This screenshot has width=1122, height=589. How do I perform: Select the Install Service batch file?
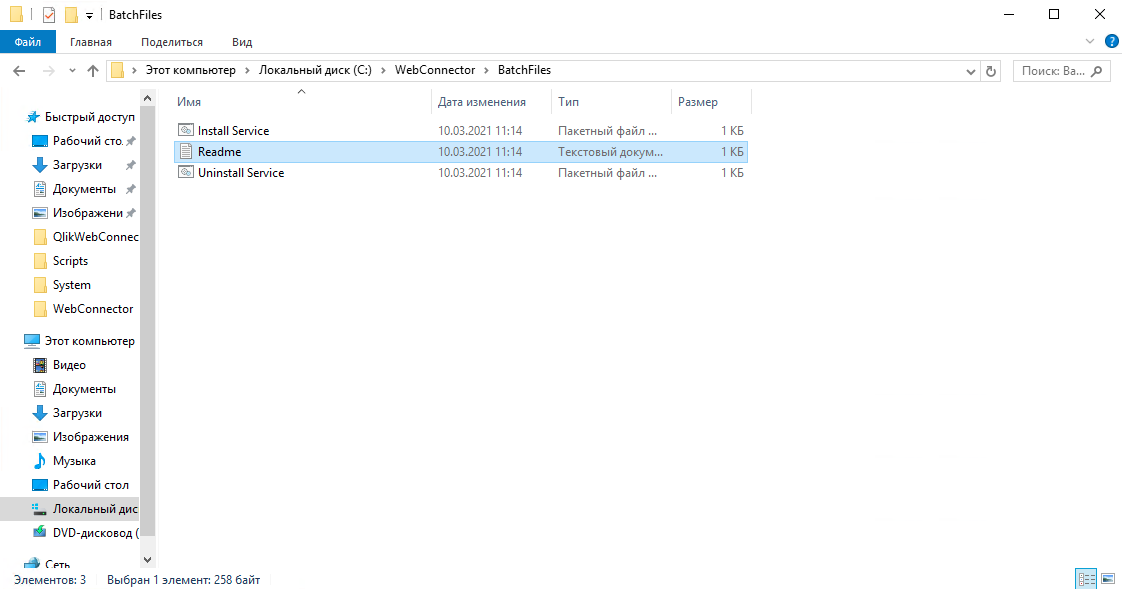[461, 131]
